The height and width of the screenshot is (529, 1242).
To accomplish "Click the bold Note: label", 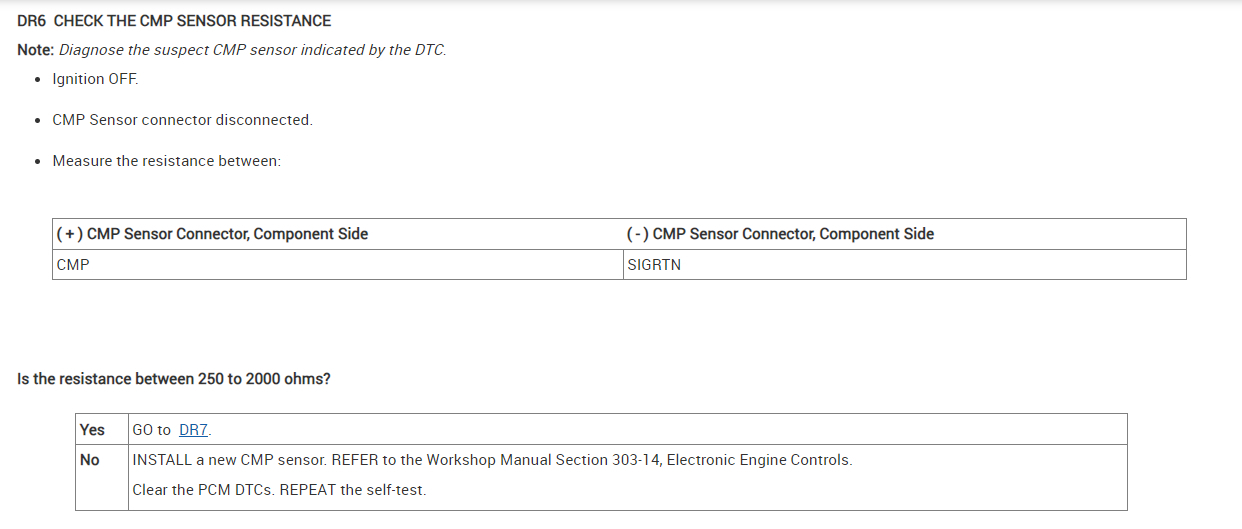I will pos(36,50).
